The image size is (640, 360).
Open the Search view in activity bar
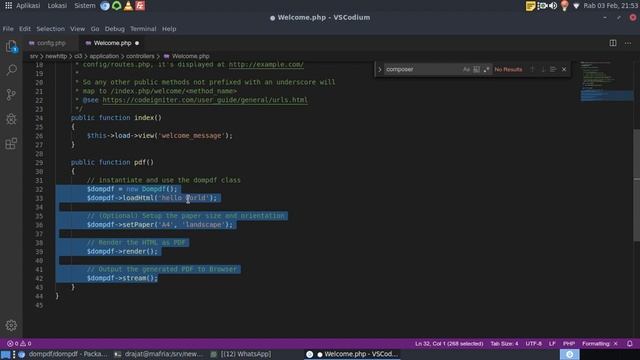(11, 70)
